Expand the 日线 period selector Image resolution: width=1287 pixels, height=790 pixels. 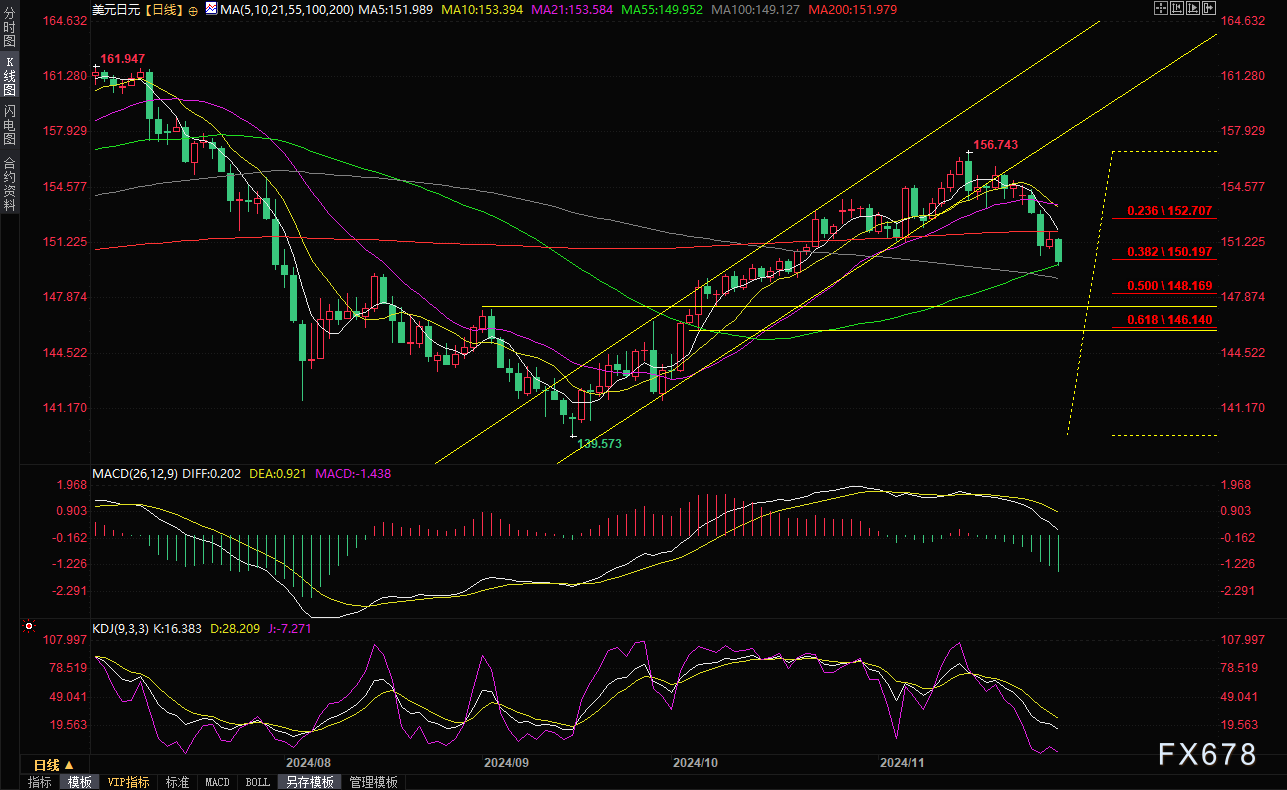pos(48,765)
